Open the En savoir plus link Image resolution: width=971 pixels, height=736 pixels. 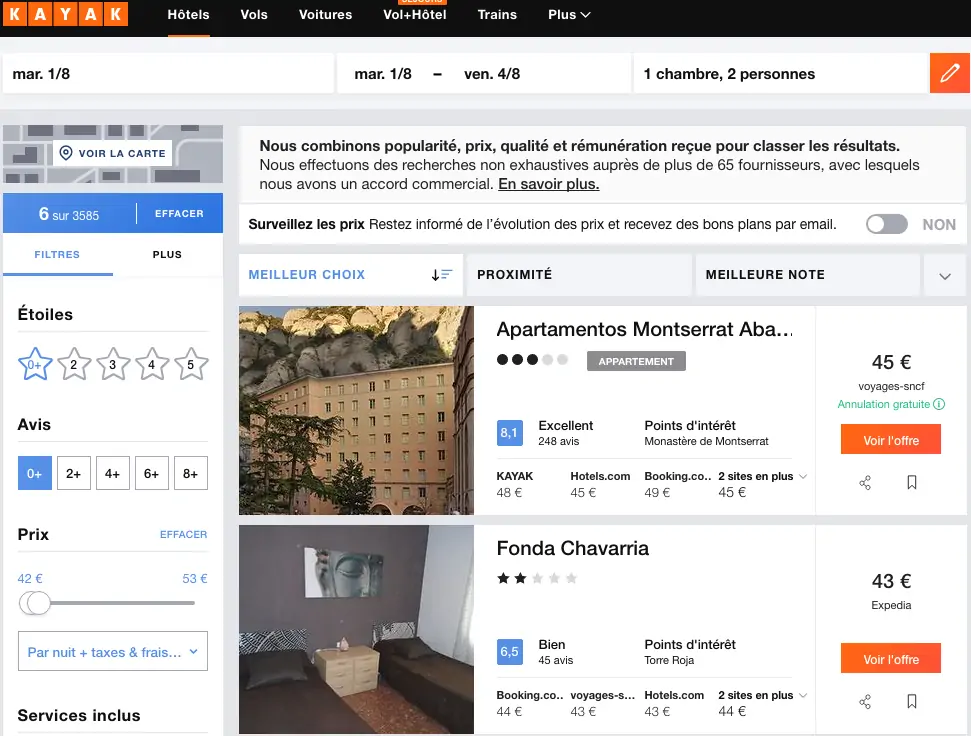click(x=549, y=184)
